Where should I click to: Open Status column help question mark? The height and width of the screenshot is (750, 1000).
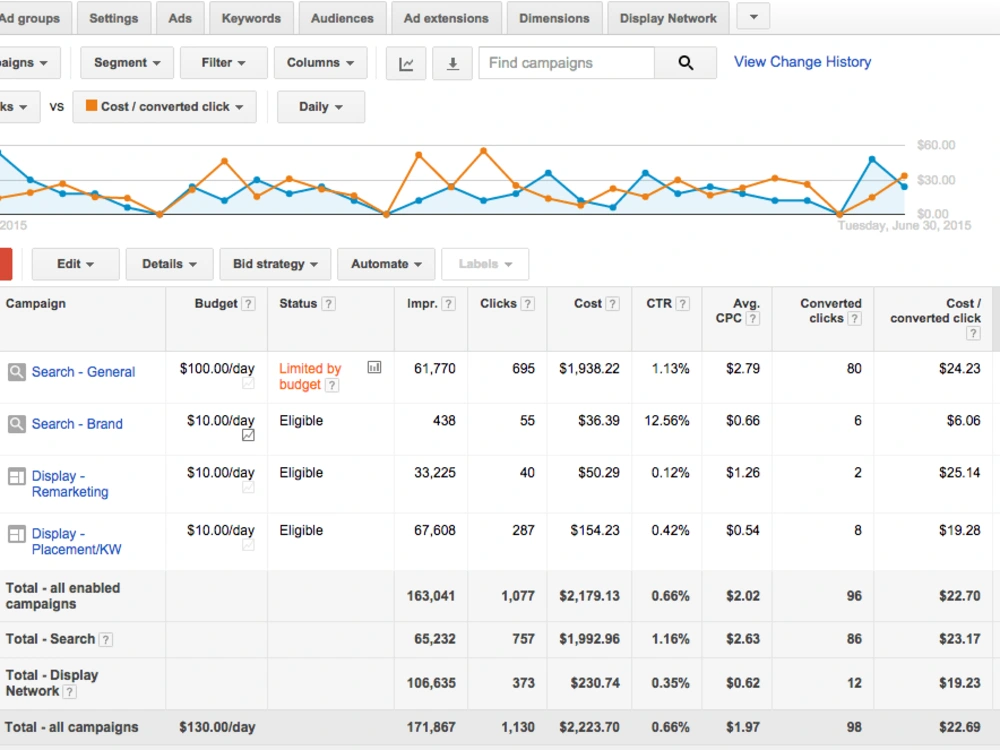328,304
